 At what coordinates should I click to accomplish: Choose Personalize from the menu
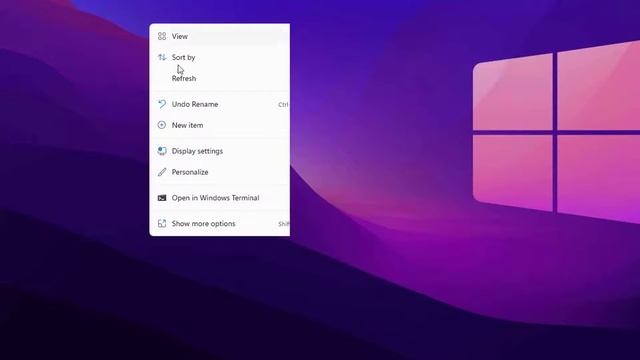(220, 172)
